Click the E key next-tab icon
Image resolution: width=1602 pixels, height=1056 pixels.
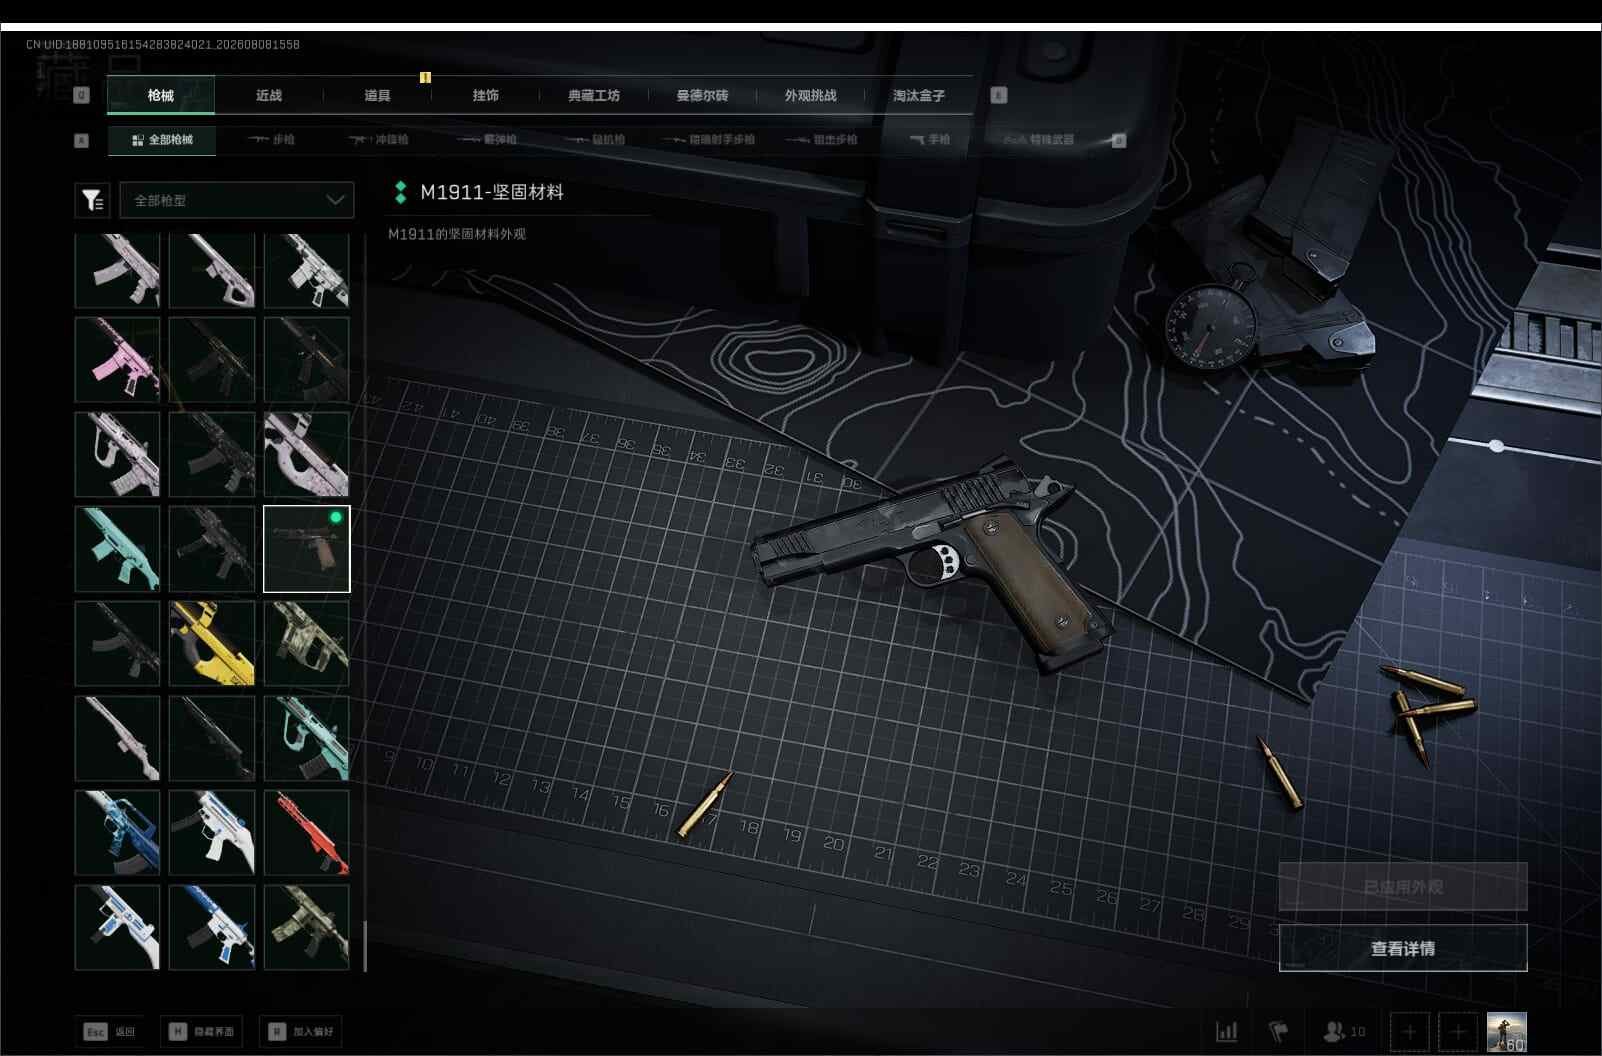[998, 95]
